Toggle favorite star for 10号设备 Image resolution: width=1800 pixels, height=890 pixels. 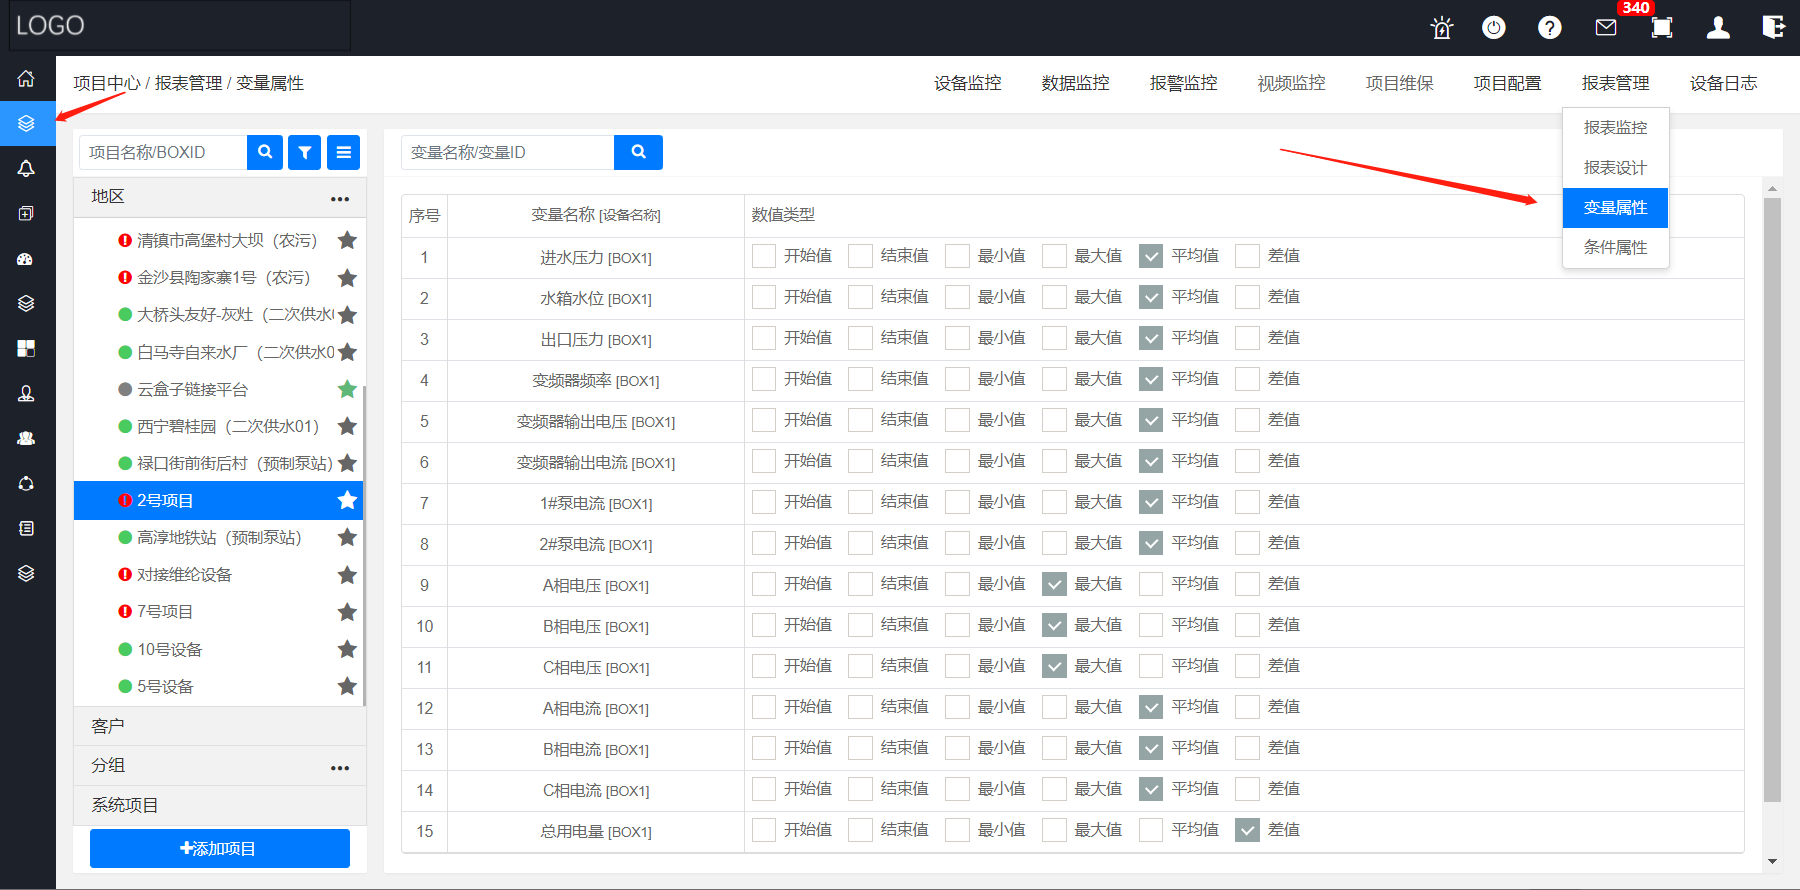(347, 649)
